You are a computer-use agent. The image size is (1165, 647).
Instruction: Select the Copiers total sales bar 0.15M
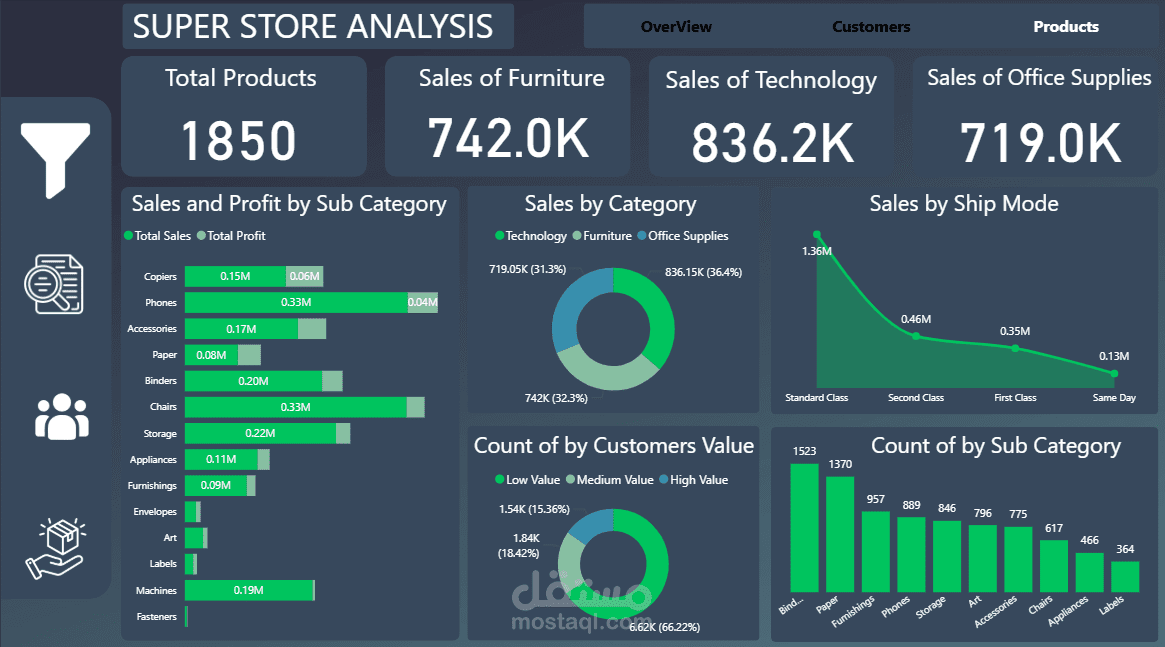coord(236,276)
